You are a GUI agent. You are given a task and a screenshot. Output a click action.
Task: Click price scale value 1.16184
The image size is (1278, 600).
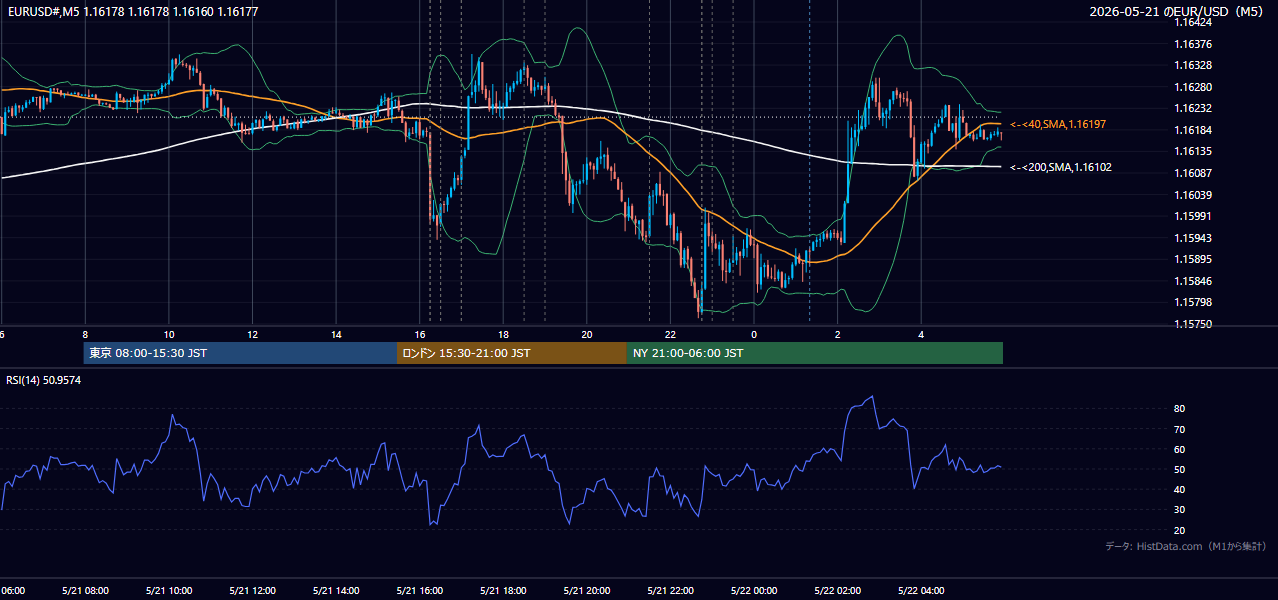[1192, 130]
